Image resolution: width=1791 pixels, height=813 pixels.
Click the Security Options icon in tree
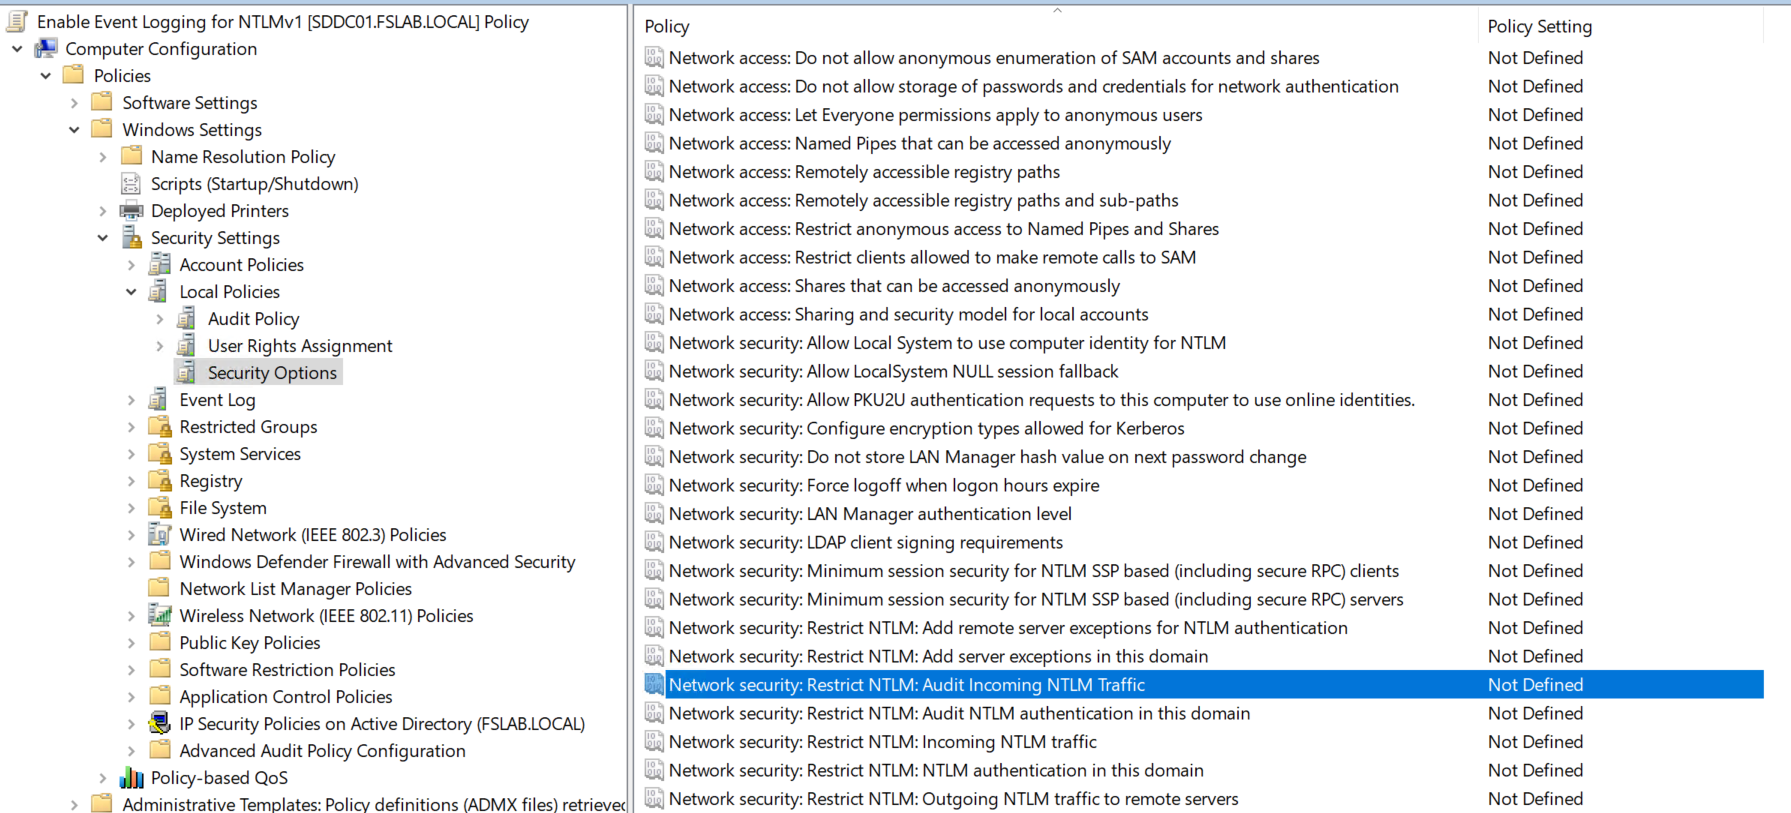[x=186, y=372]
